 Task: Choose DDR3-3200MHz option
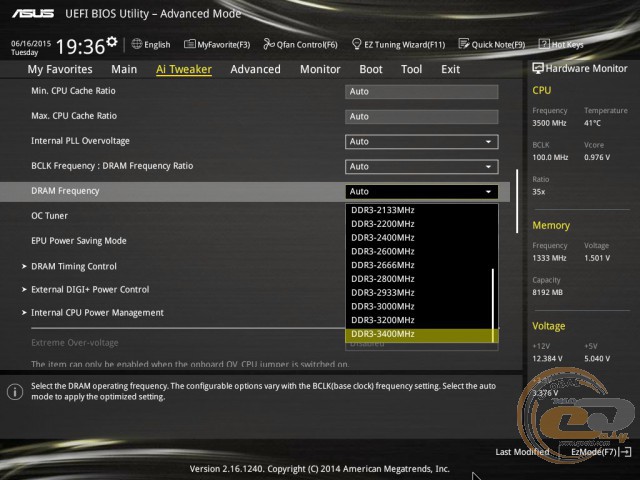(419, 320)
